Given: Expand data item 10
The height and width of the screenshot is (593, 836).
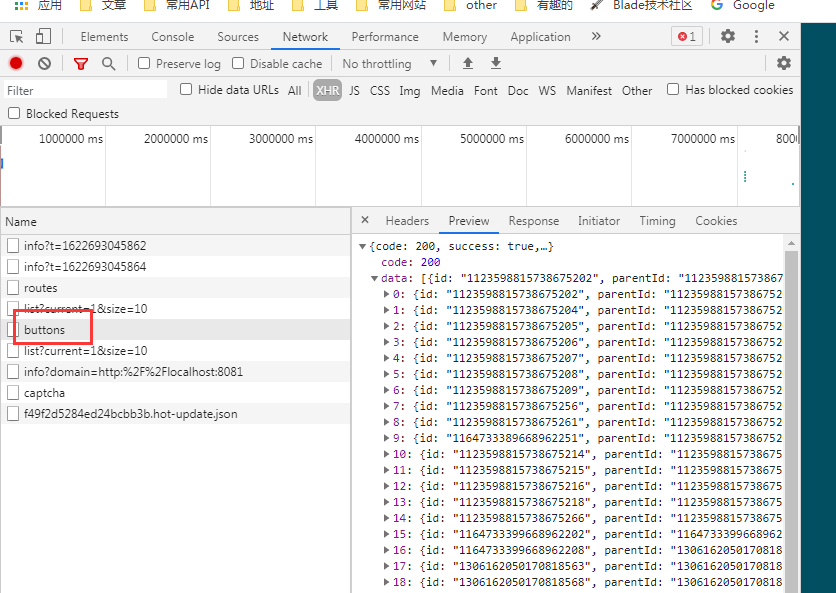Looking at the screenshot, I should [x=387, y=454].
